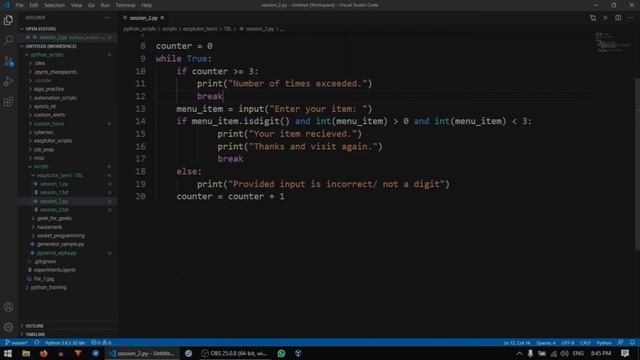The width and height of the screenshot is (640, 360).
Task: Open the Search view in activity bar
Action: point(8,40)
